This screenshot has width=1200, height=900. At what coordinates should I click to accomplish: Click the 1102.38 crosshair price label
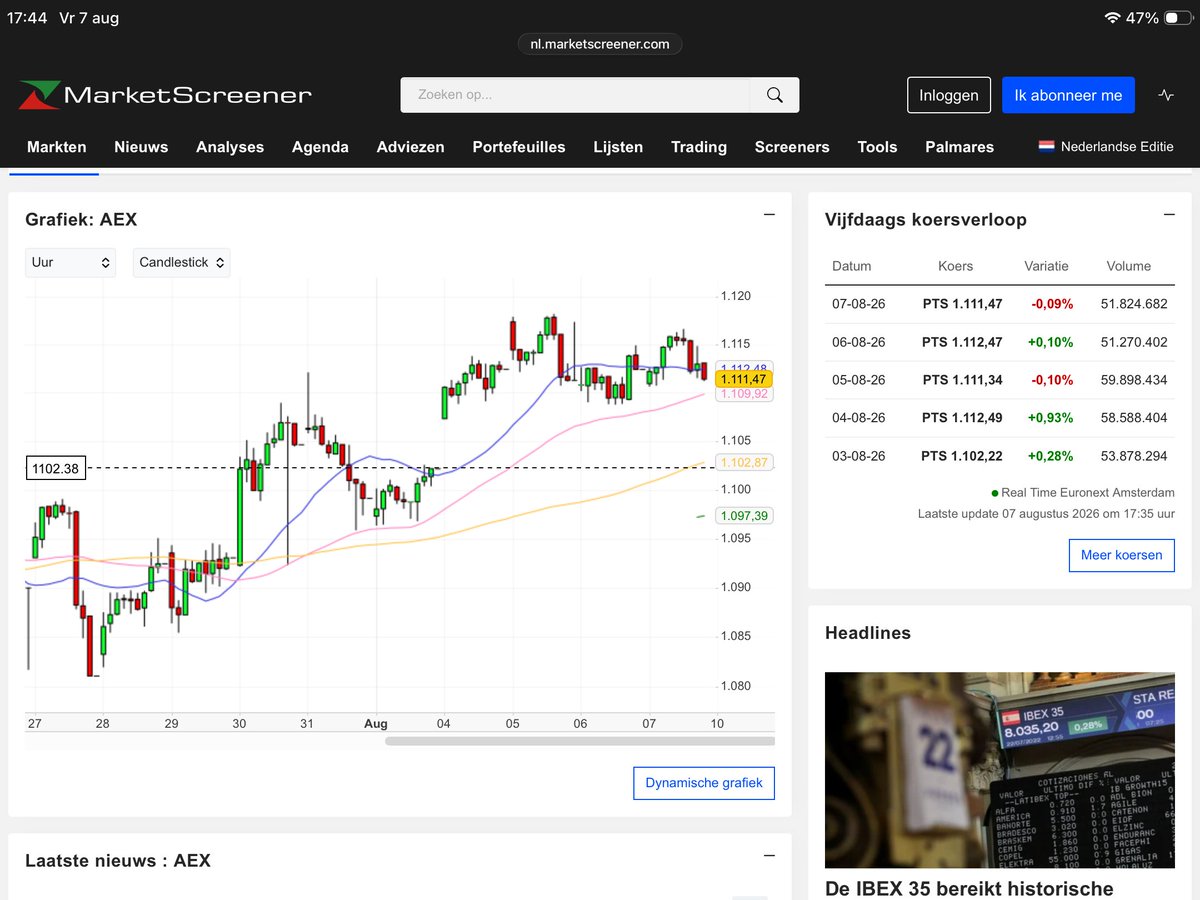(56, 468)
